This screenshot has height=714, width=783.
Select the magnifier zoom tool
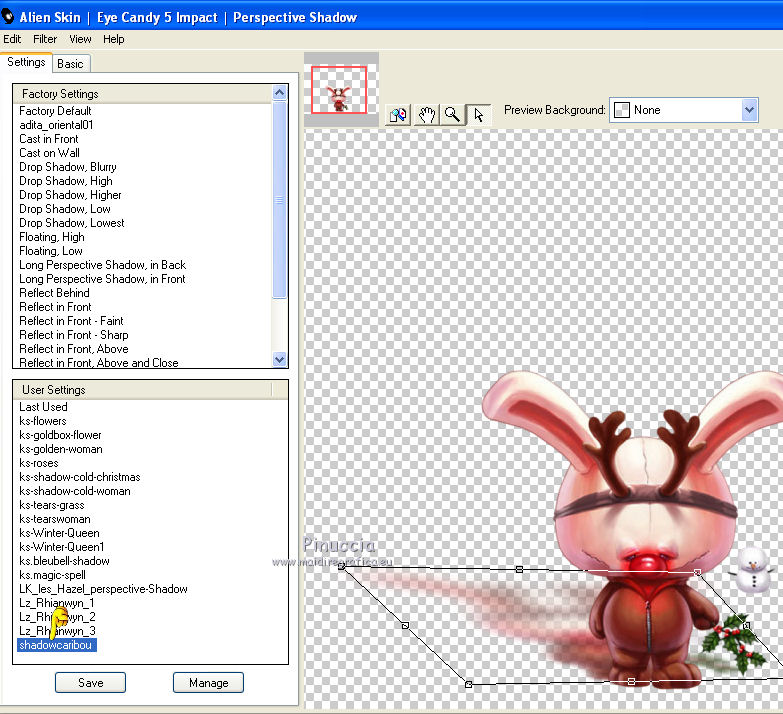pyautogui.click(x=452, y=115)
